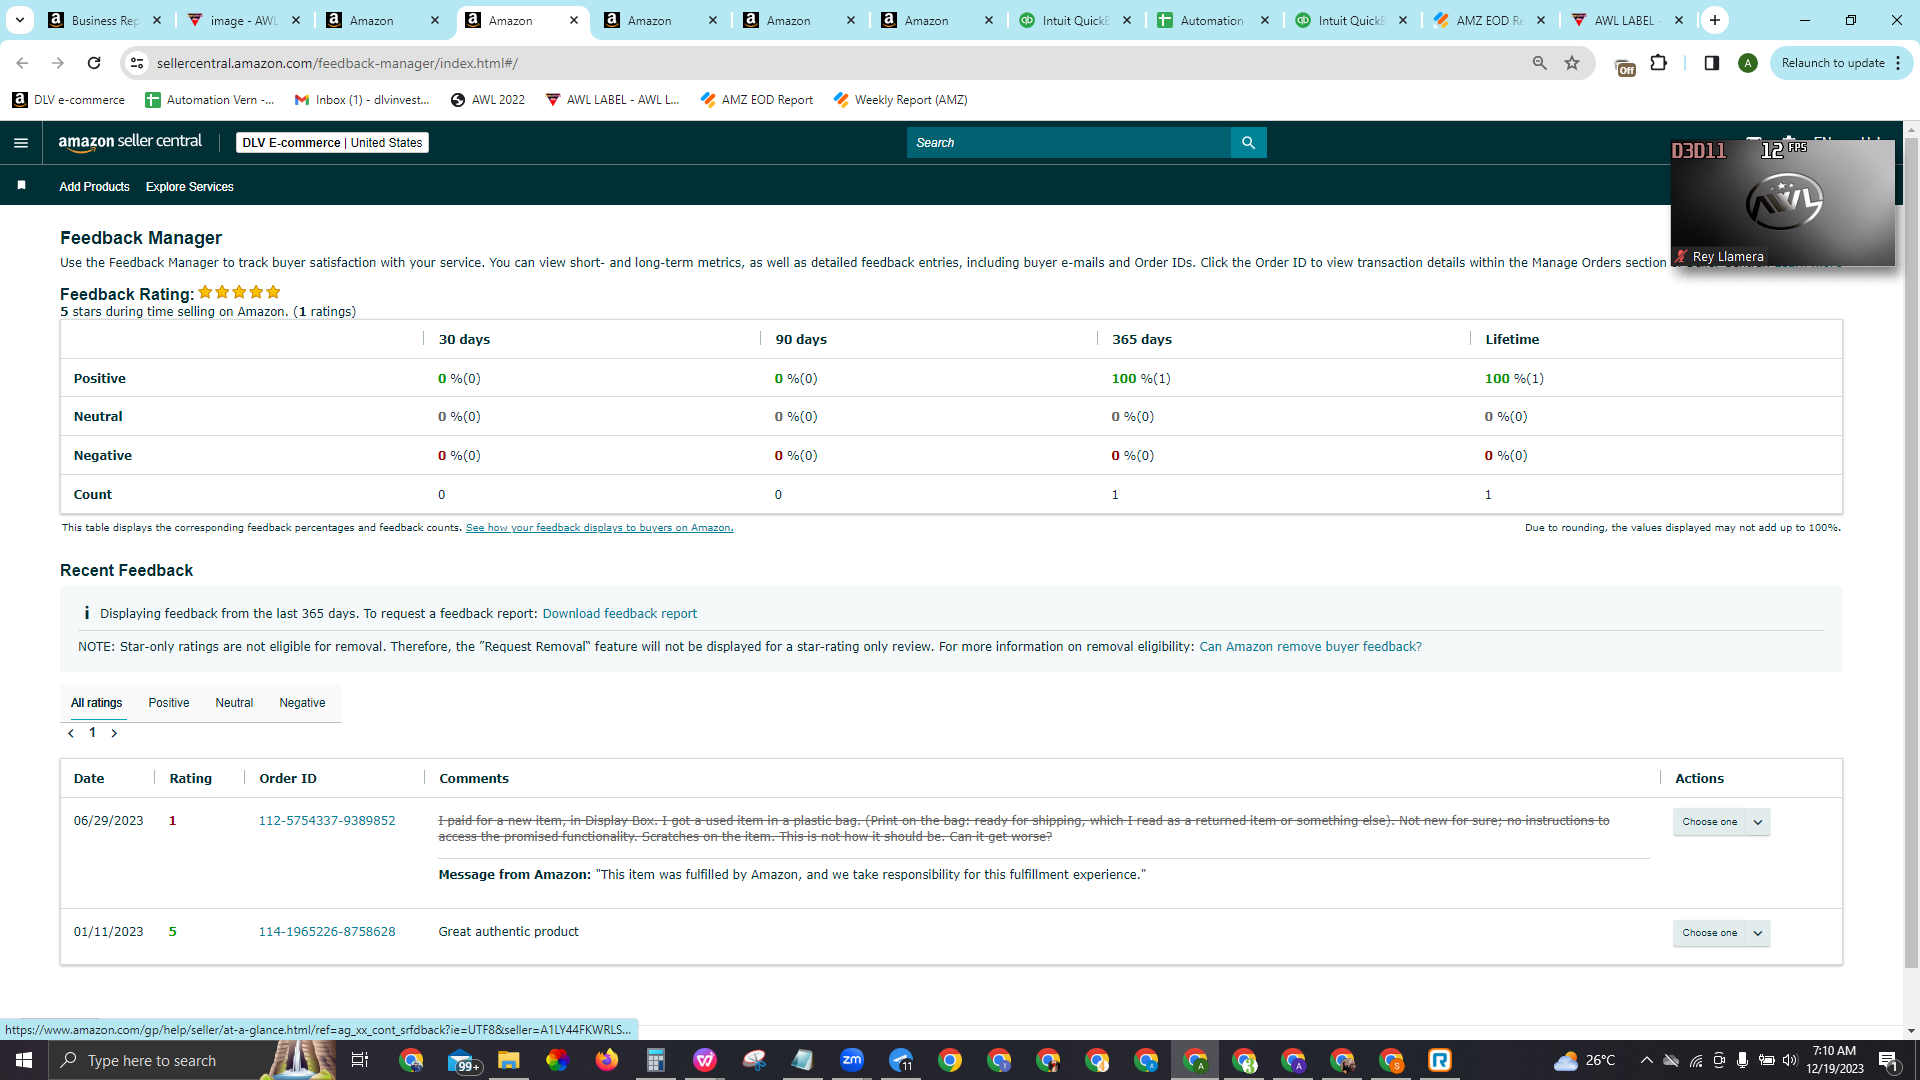Image resolution: width=1920 pixels, height=1080 pixels.
Task: Open the Extensions puzzle icon
Action: click(1659, 63)
